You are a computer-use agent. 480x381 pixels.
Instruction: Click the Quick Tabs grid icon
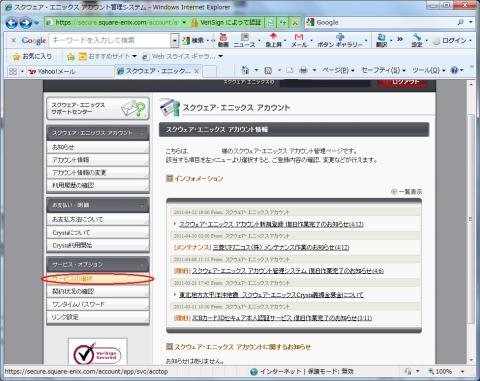tap(13, 71)
